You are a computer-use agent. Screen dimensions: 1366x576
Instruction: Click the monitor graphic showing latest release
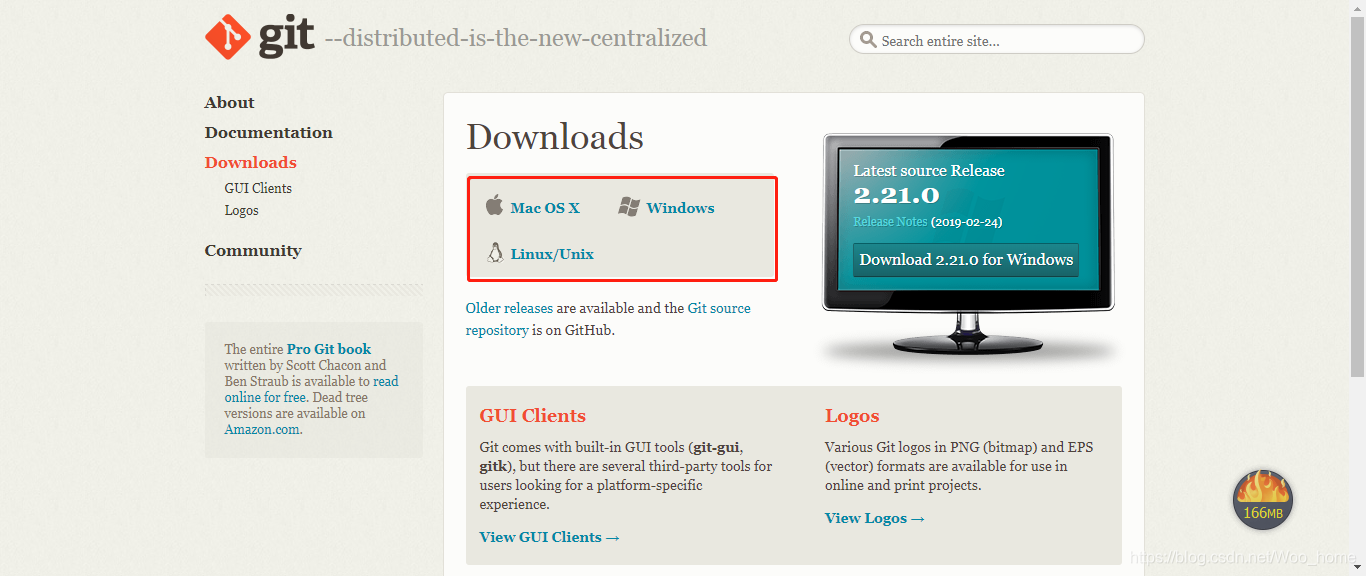point(967,245)
